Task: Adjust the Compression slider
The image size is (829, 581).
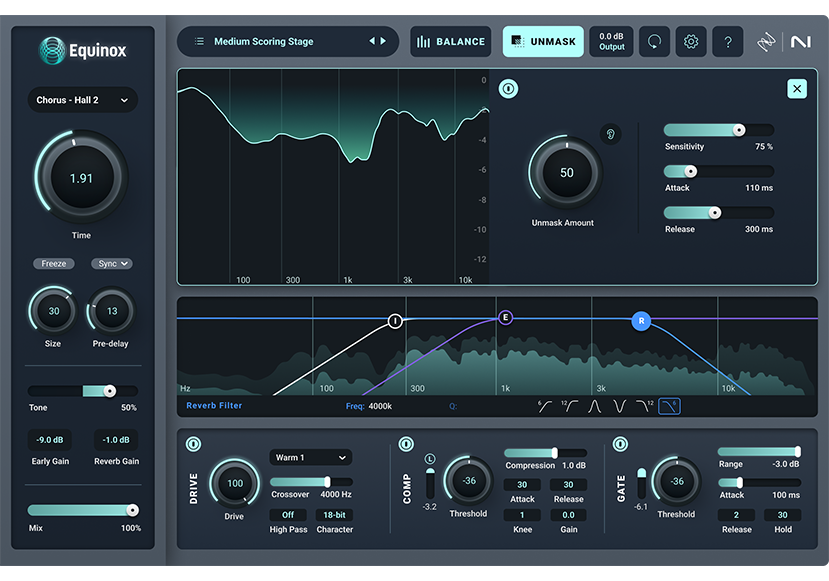Action: coord(546,453)
